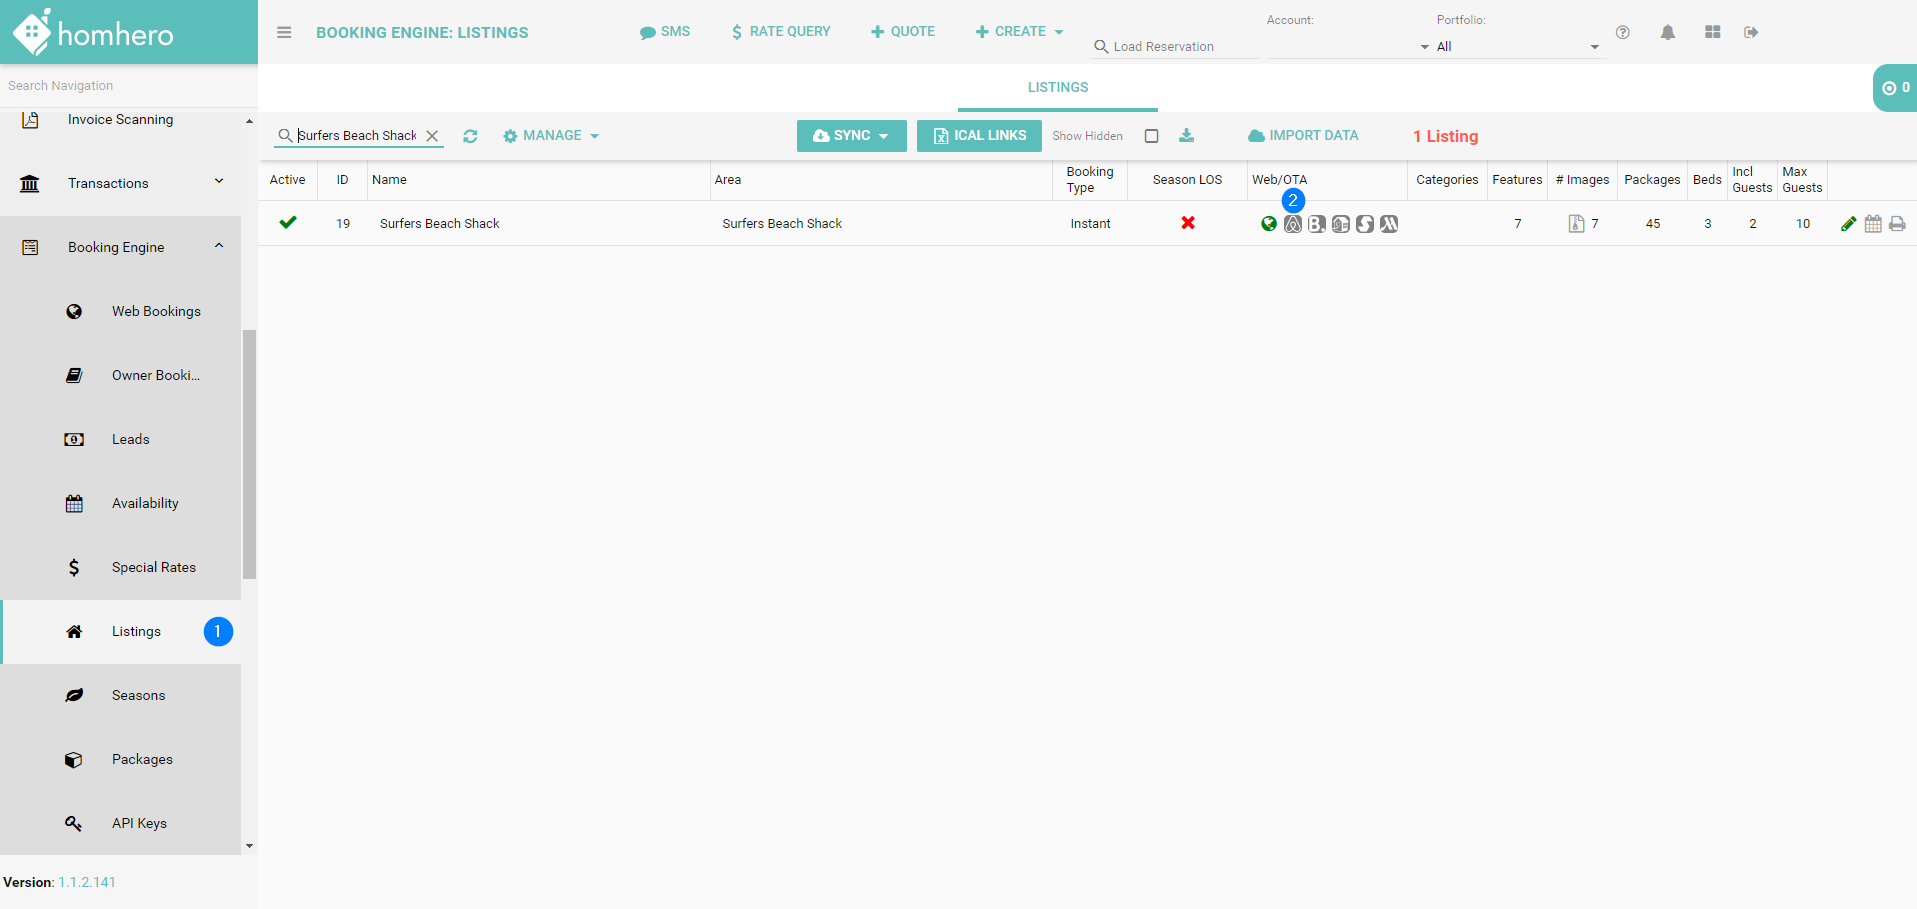The width and height of the screenshot is (1917, 909).
Task: Expand the Portfolio dropdown showing All
Action: [x=1515, y=47]
